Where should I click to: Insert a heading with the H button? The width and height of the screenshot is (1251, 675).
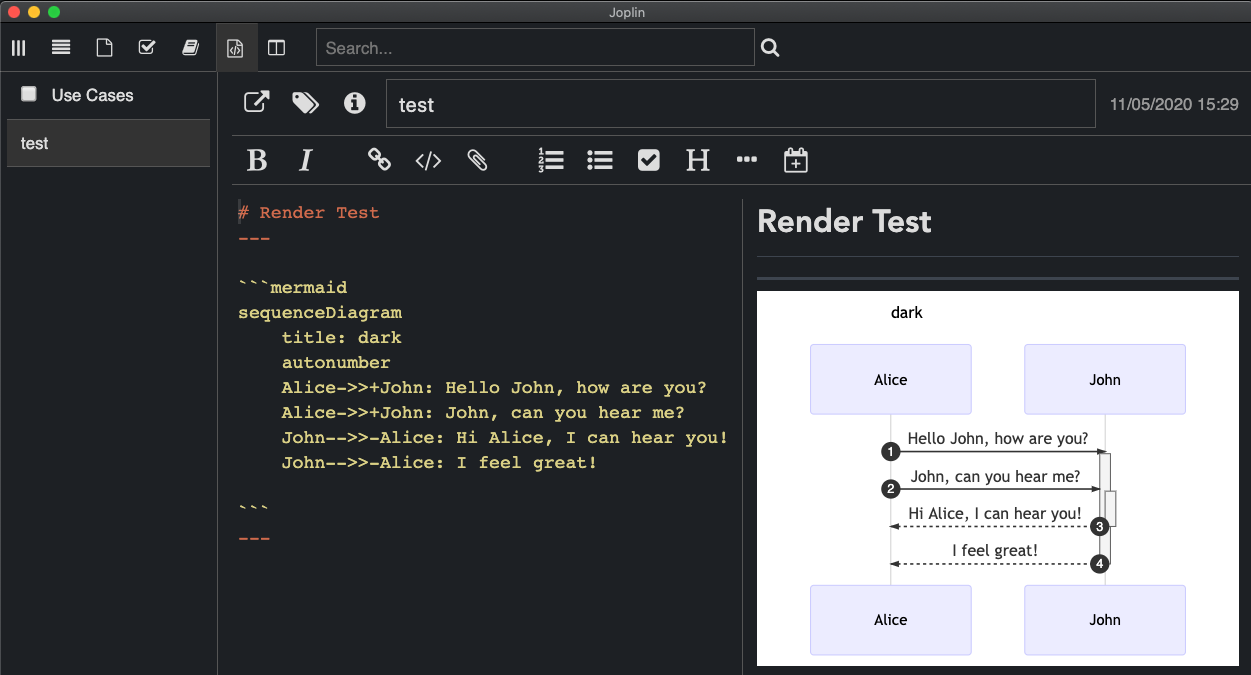[698, 160]
